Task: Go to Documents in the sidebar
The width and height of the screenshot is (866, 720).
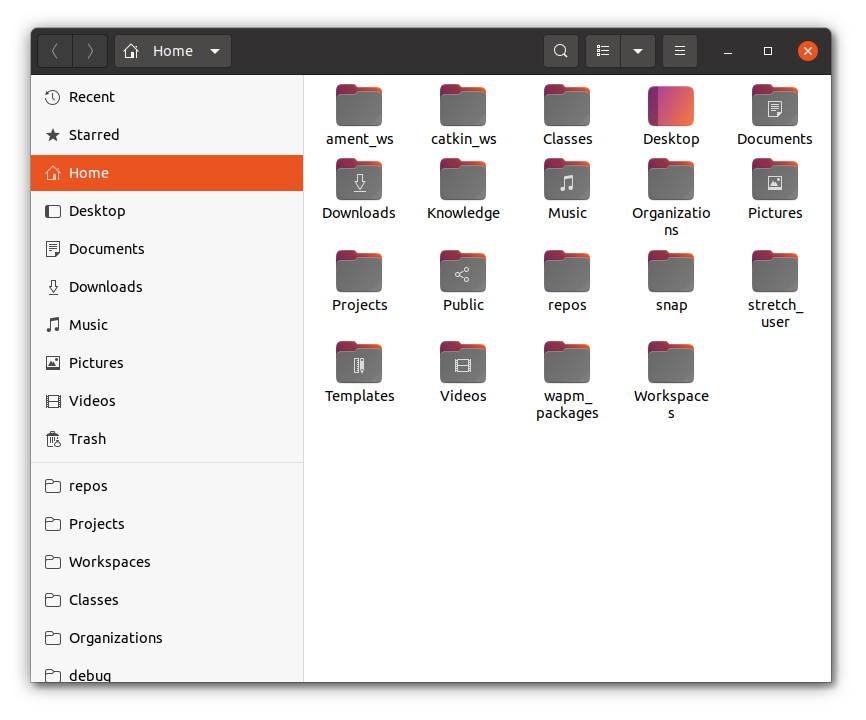Action: point(167,249)
